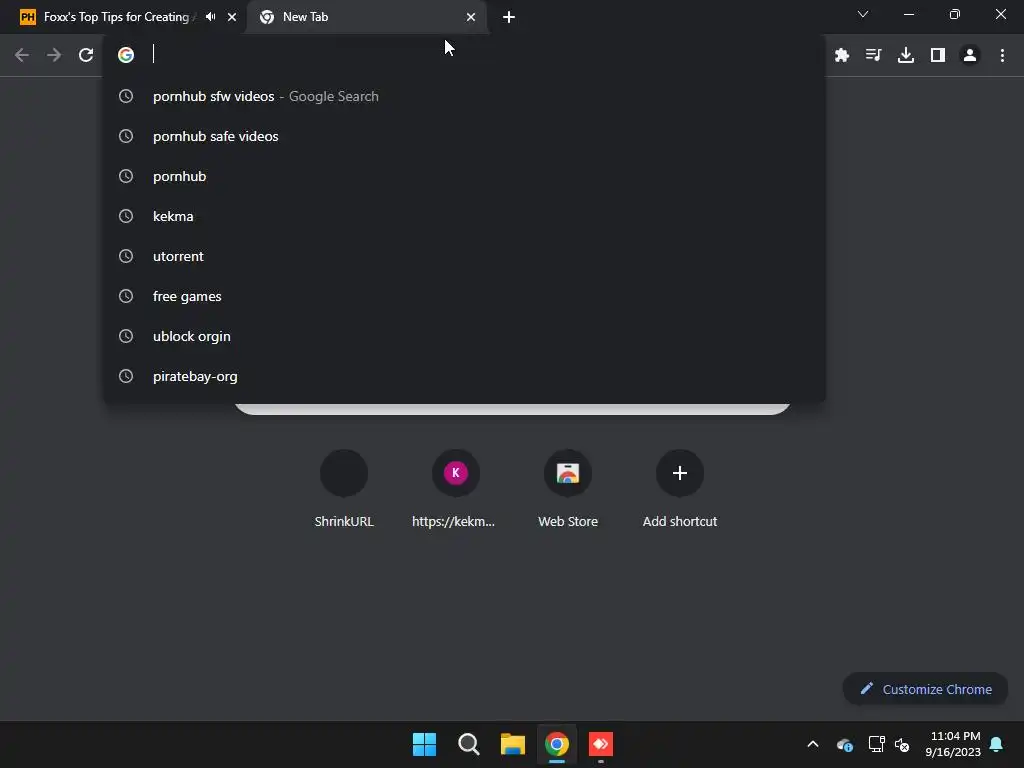Click the network display tray icon
Viewport: 1024px width, 768px height.
point(876,744)
